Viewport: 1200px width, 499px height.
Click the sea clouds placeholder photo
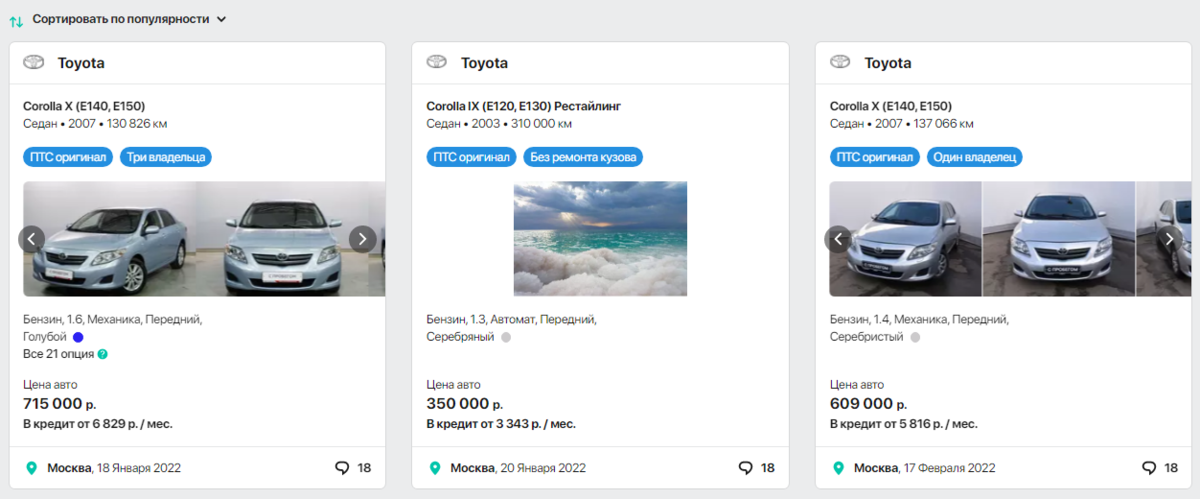point(600,238)
